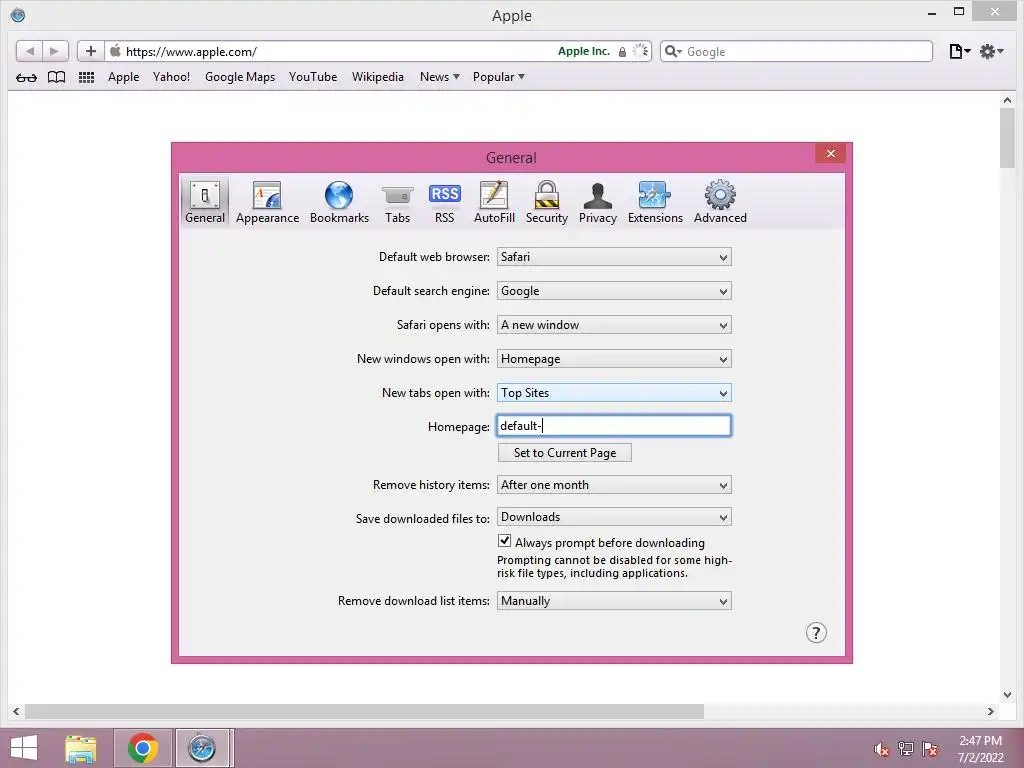Switch to the Bookmarks preferences tab

[x=339, y=202]
